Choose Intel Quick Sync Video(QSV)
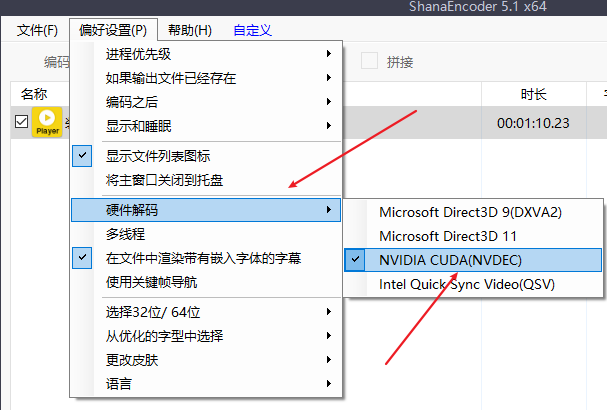This screenshot has height=410, width=607. tap(466, 284)
